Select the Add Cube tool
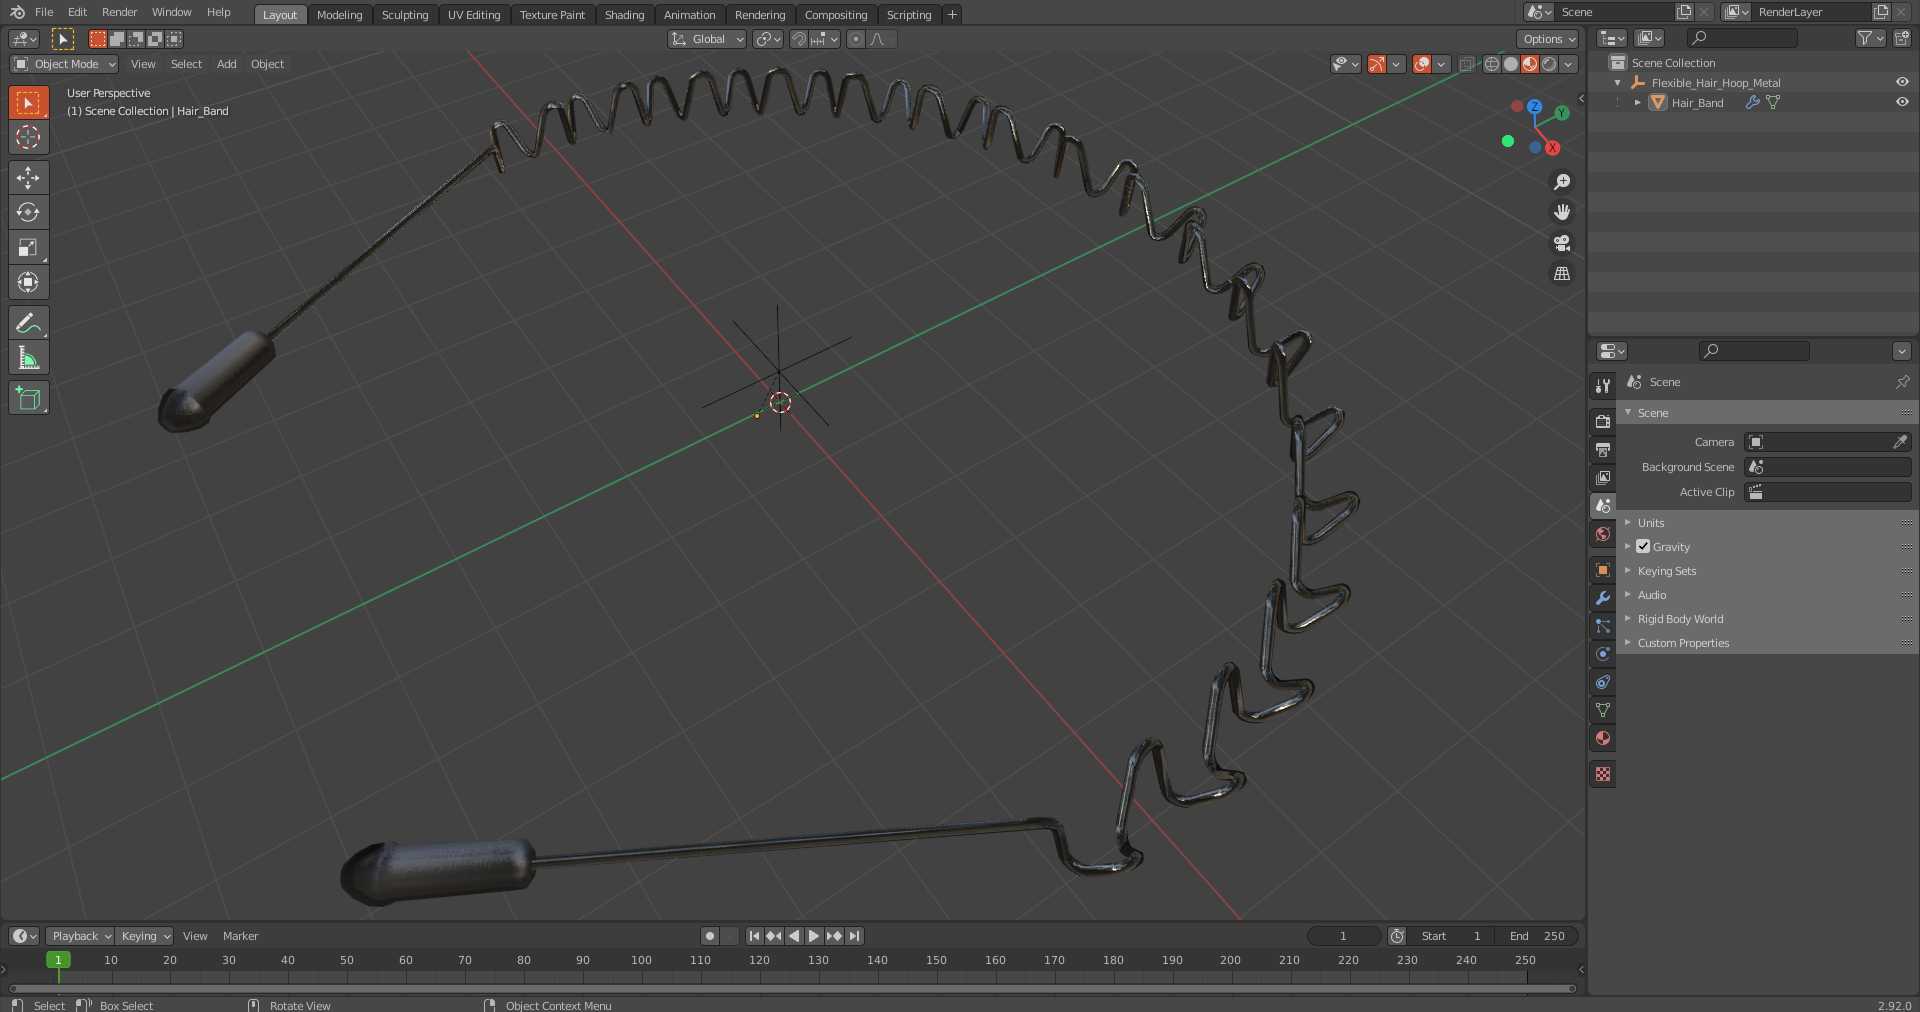Screen dimensions: 1920x1012 28,398
